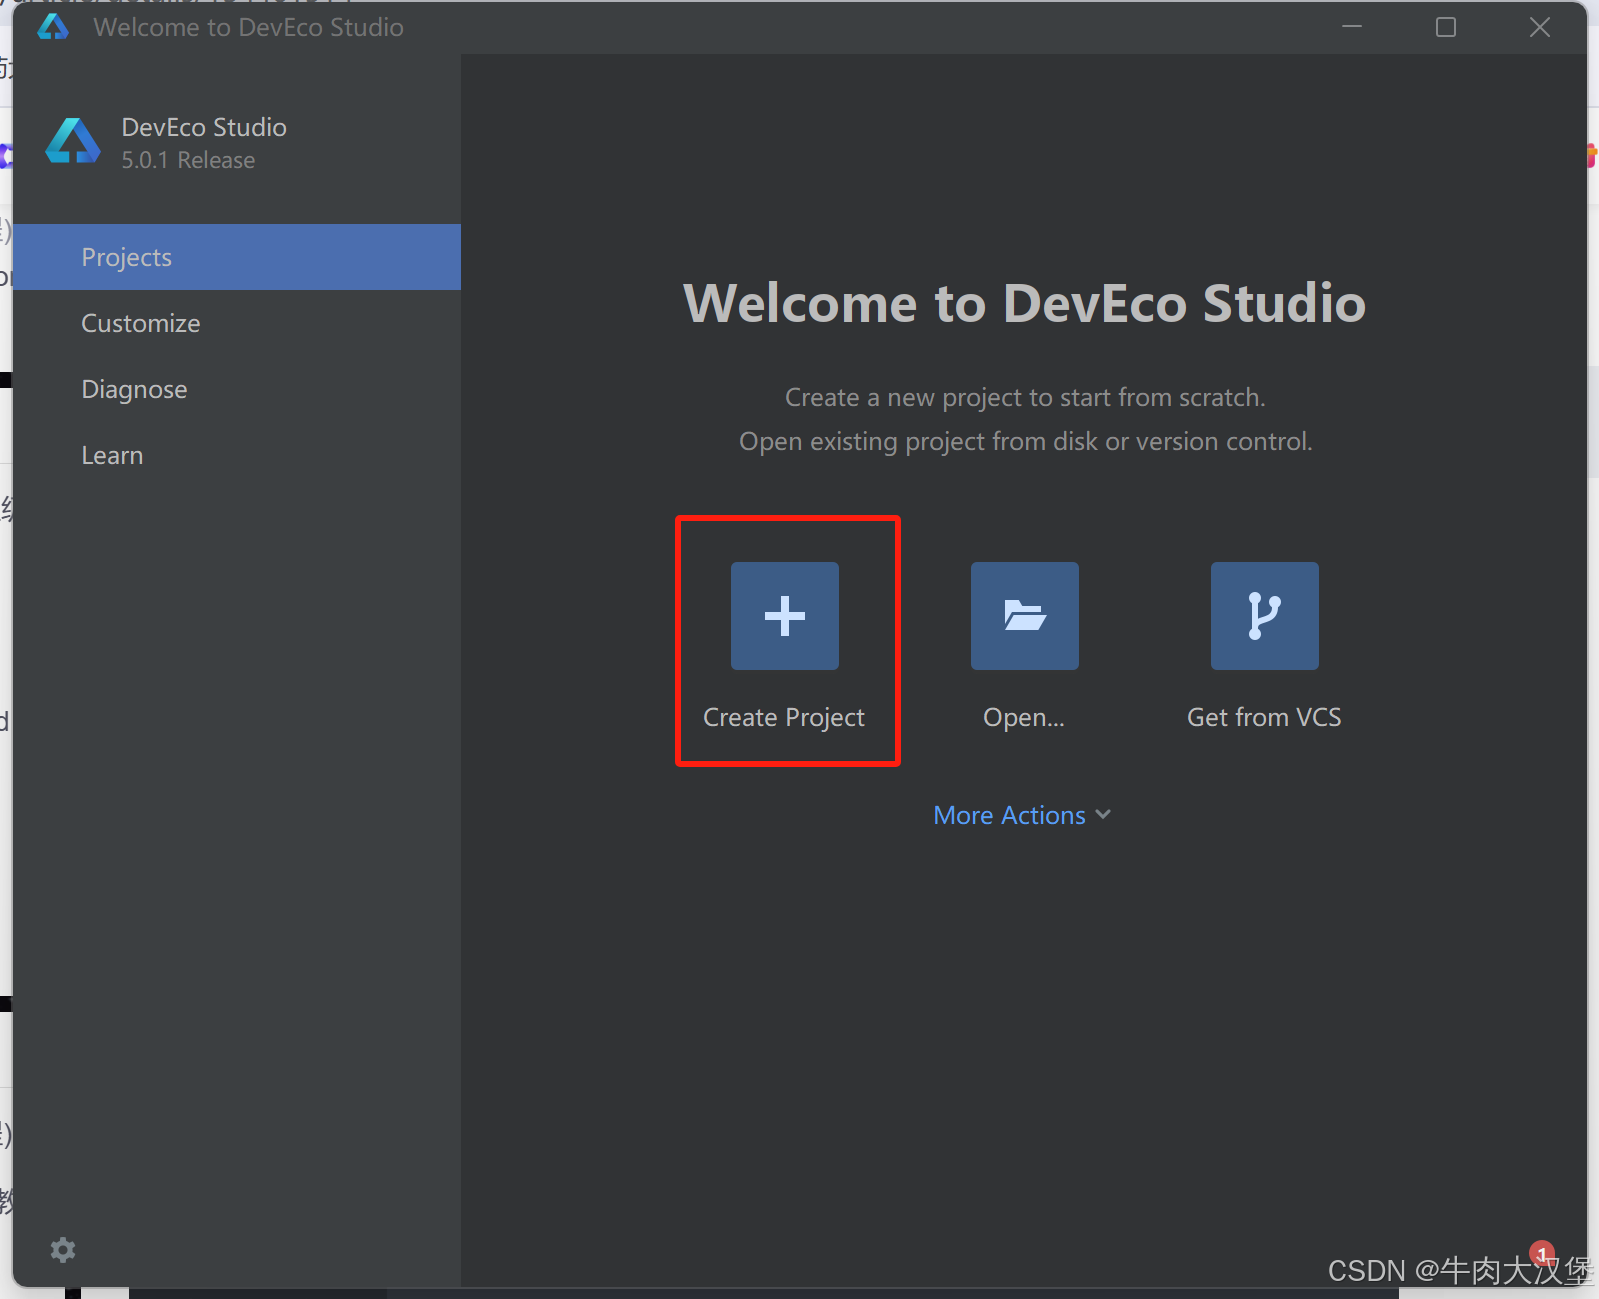Click the DevEco Studio logo in sidebar
Screen dimensions: 1599x1299
[x=73, y=142]
